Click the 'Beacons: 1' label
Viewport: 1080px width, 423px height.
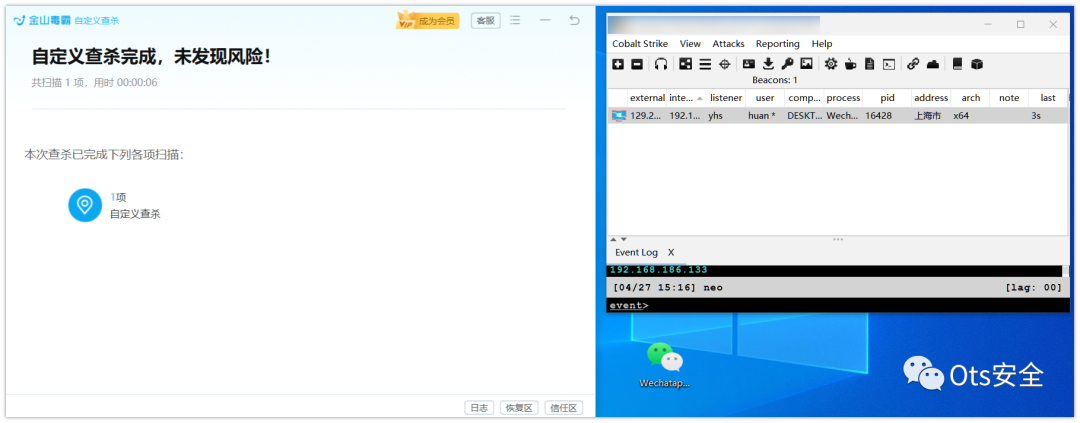(775, 80)
